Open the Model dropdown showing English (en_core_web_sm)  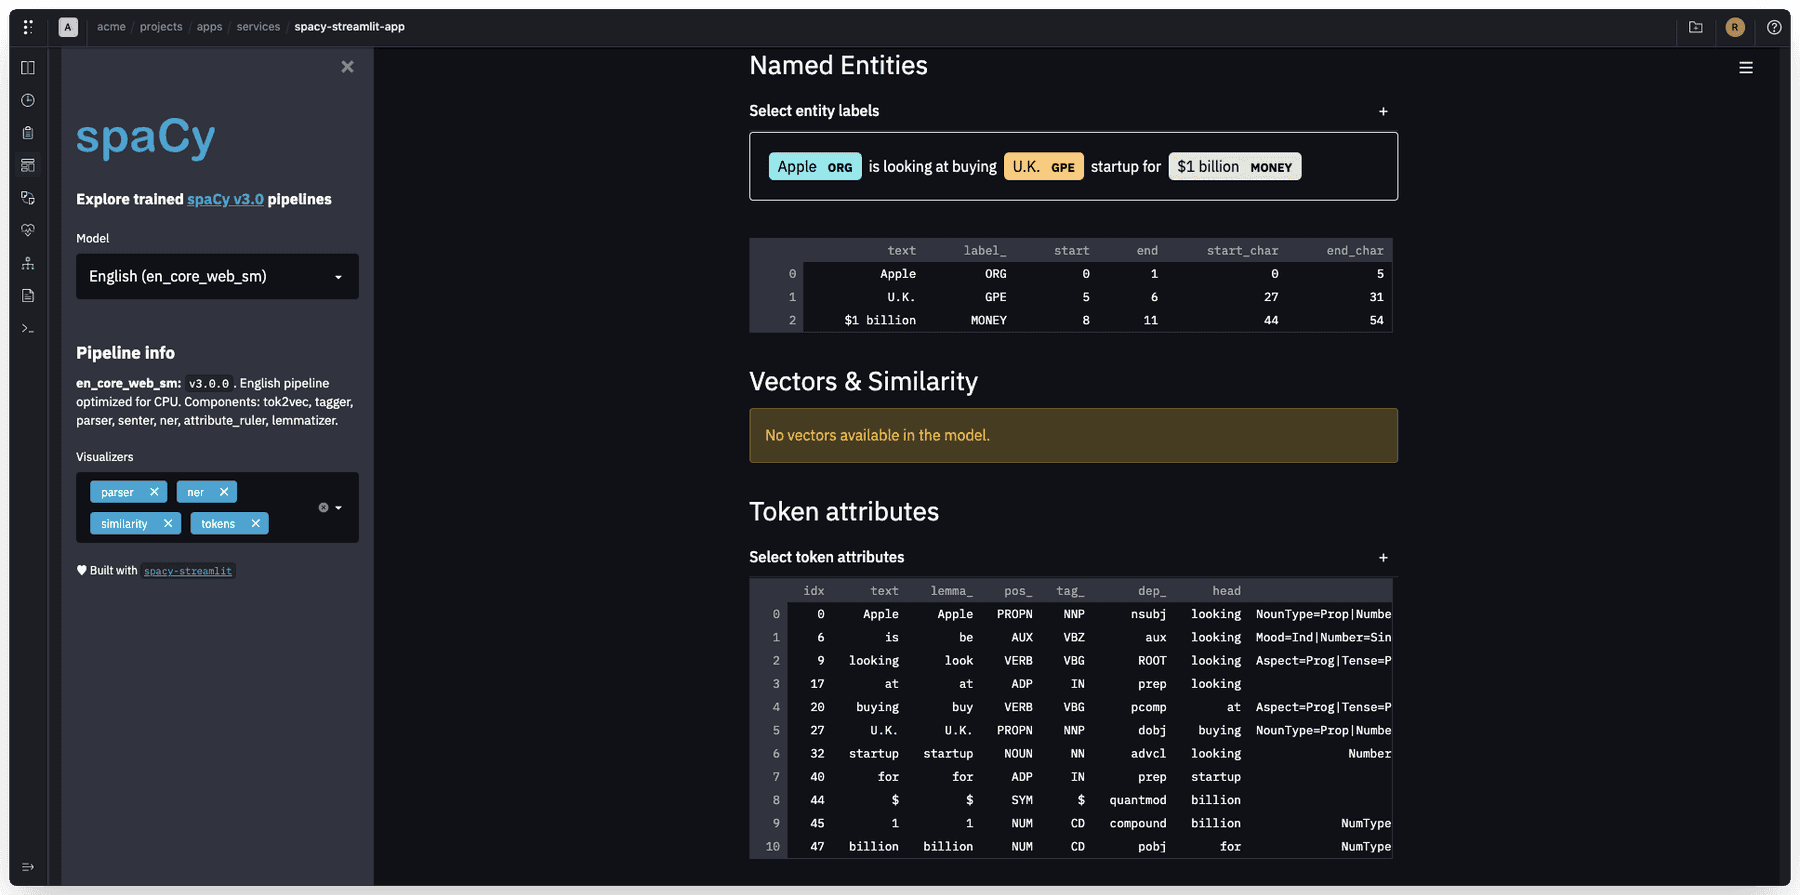[217, 276]
